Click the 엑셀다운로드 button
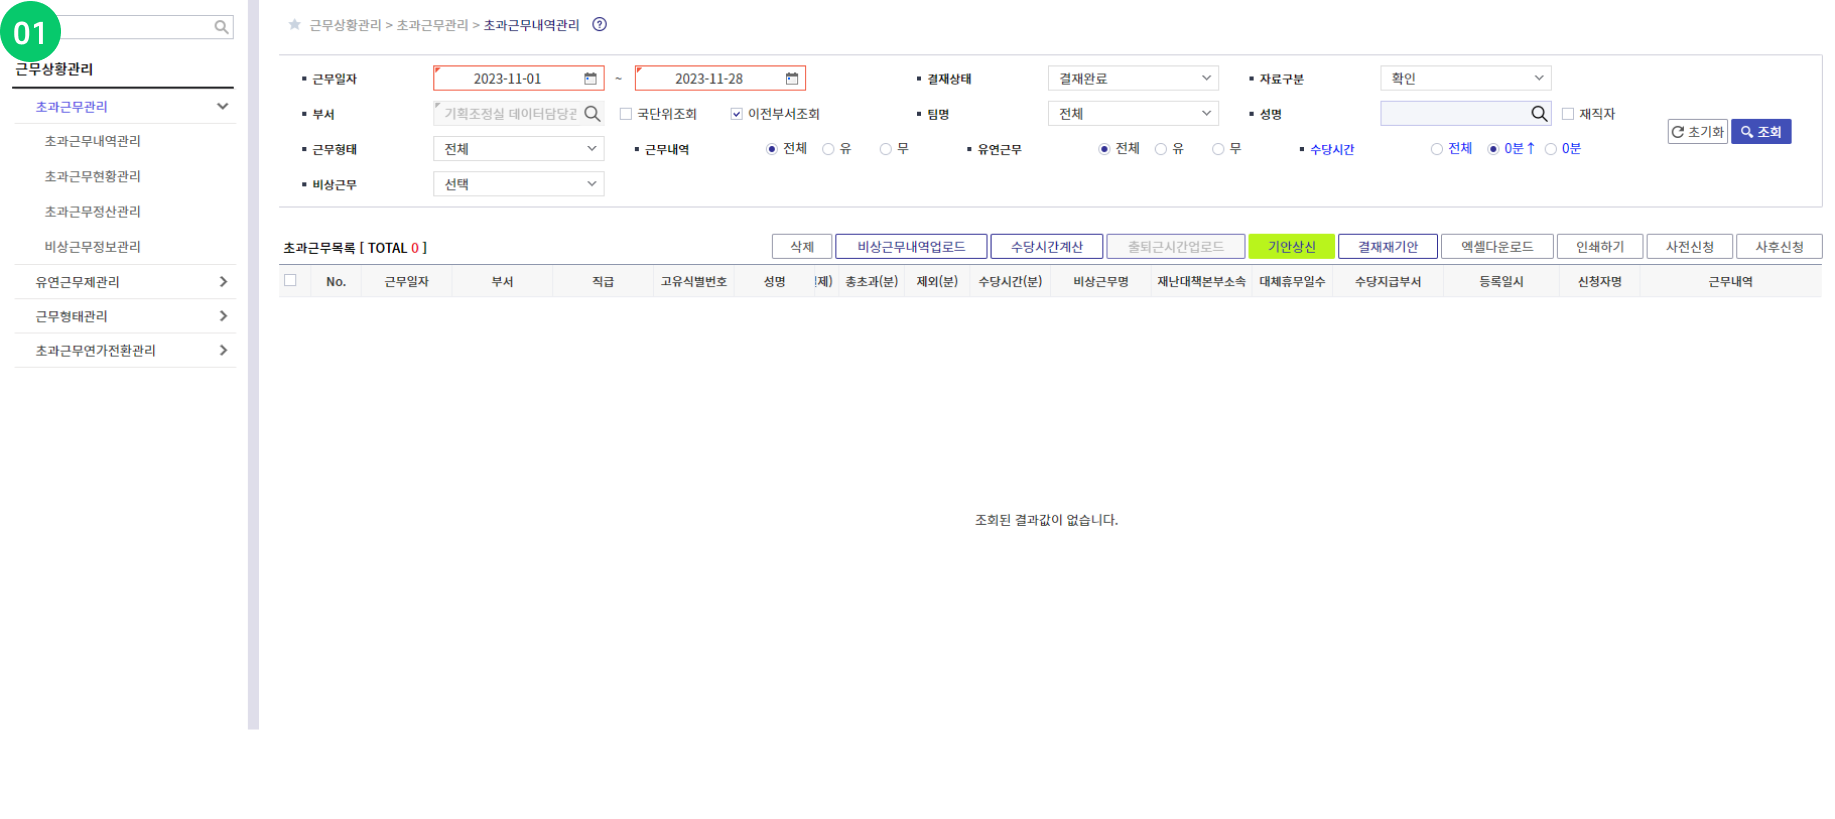The height and width of the screenshot is (819, 1835). click(1496, 247)
